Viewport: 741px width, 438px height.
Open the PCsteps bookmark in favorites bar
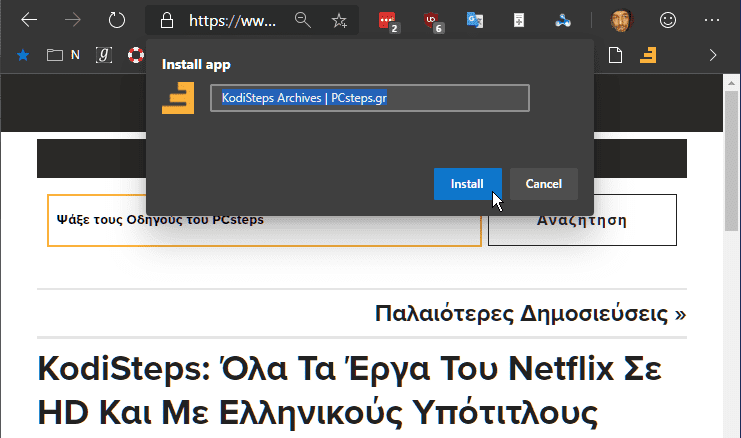pyautogui.click(x=648, y=55)
